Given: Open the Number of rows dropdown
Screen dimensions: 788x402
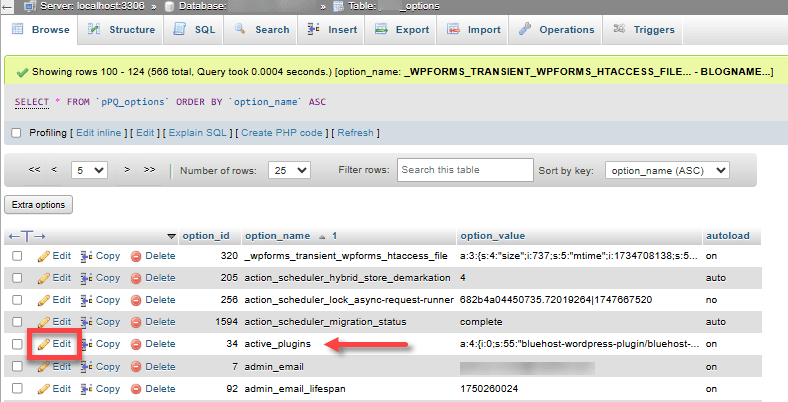Looking at the screenshot, I should (x=291, y=171).
